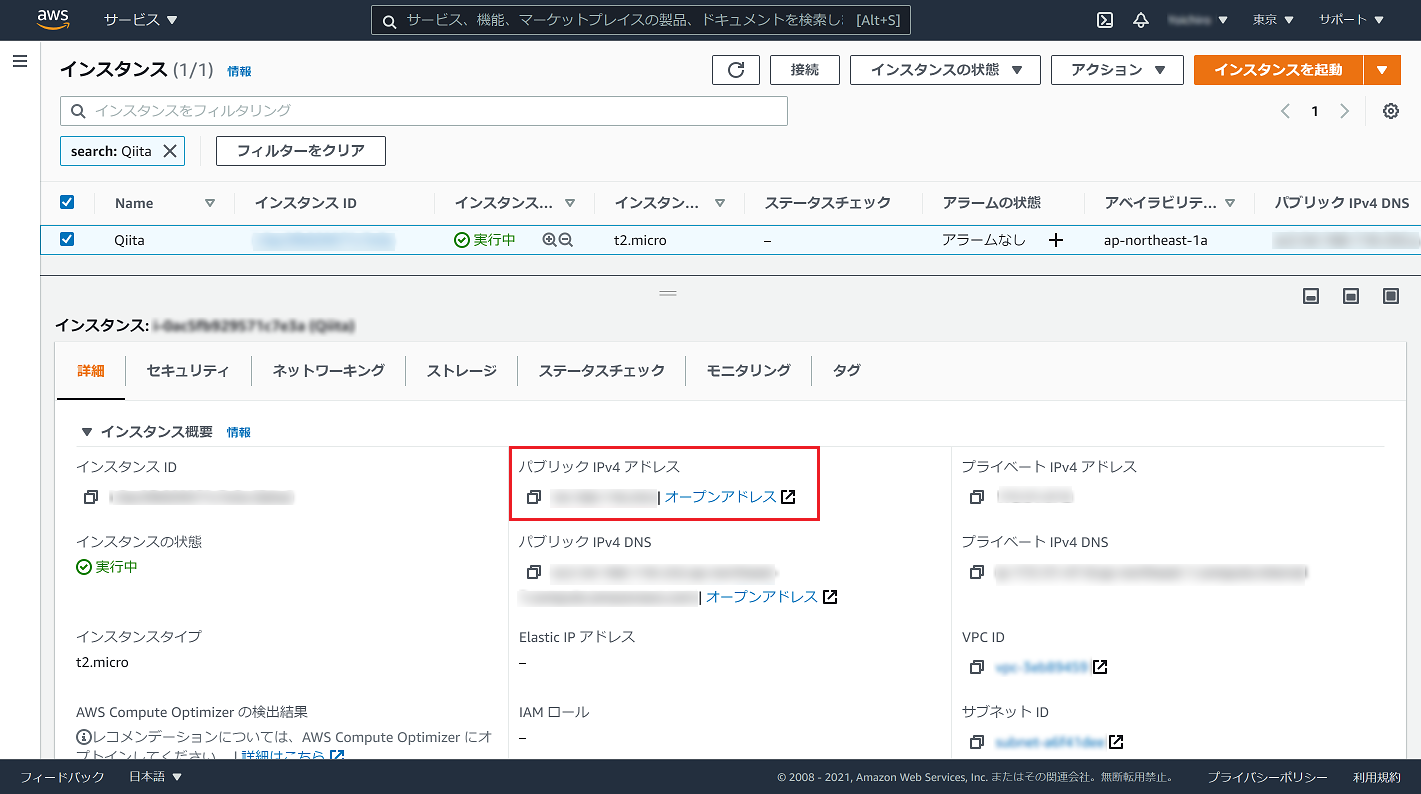Open the サポート support dropdown
Viewport: 1421px width, 794px height.
click(x=1352, y=20)
